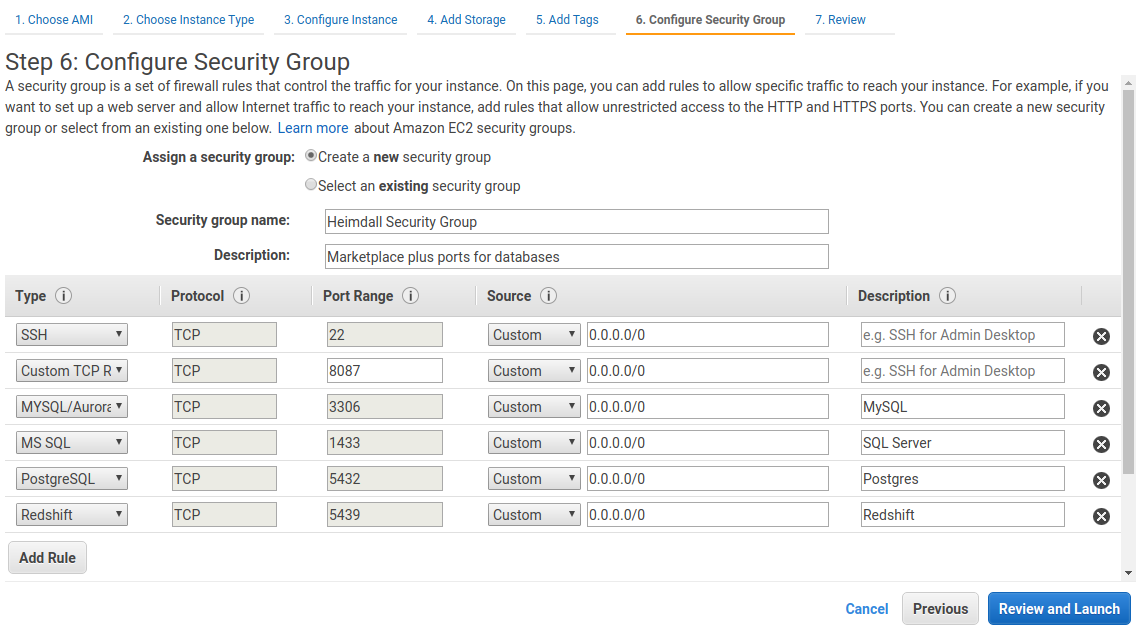Delete the Redshift rule row
This screenshot has width=1142, height=632.
(x=1101, y=516)
